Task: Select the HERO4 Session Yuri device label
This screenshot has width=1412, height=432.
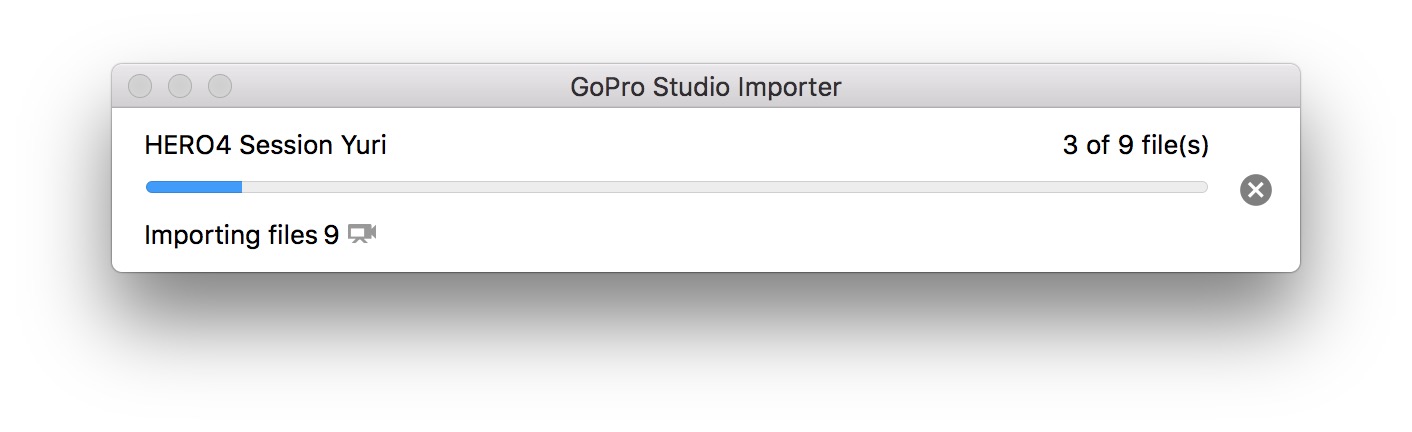Action: click(265, 146)
